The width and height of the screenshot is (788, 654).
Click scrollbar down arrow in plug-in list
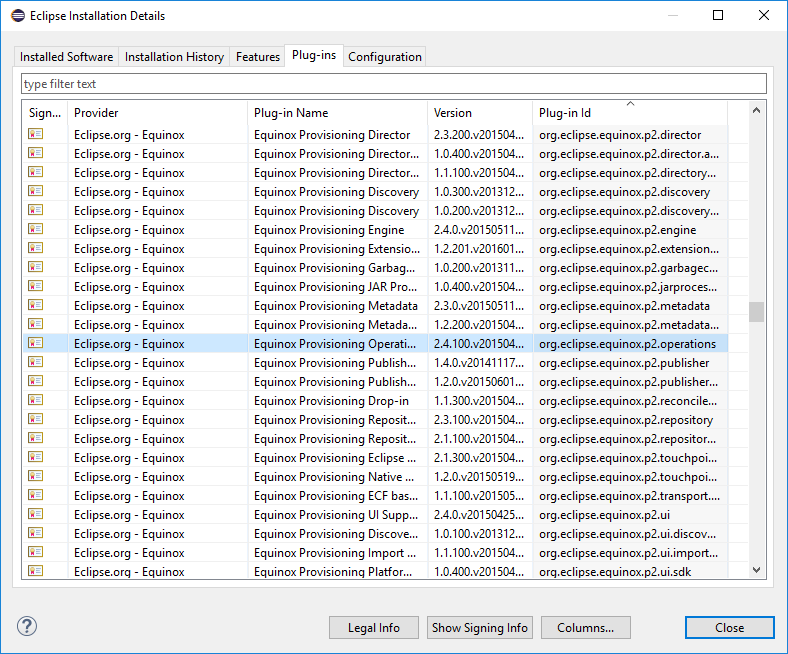756,570
